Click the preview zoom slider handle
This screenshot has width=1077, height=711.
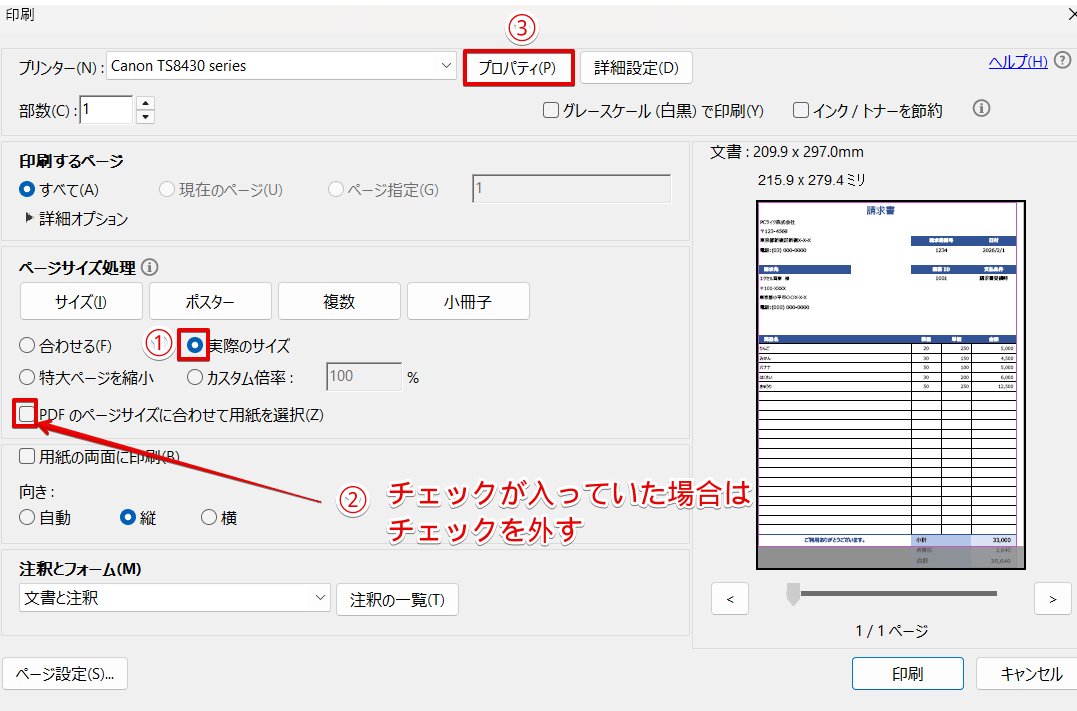pos(793,595)
